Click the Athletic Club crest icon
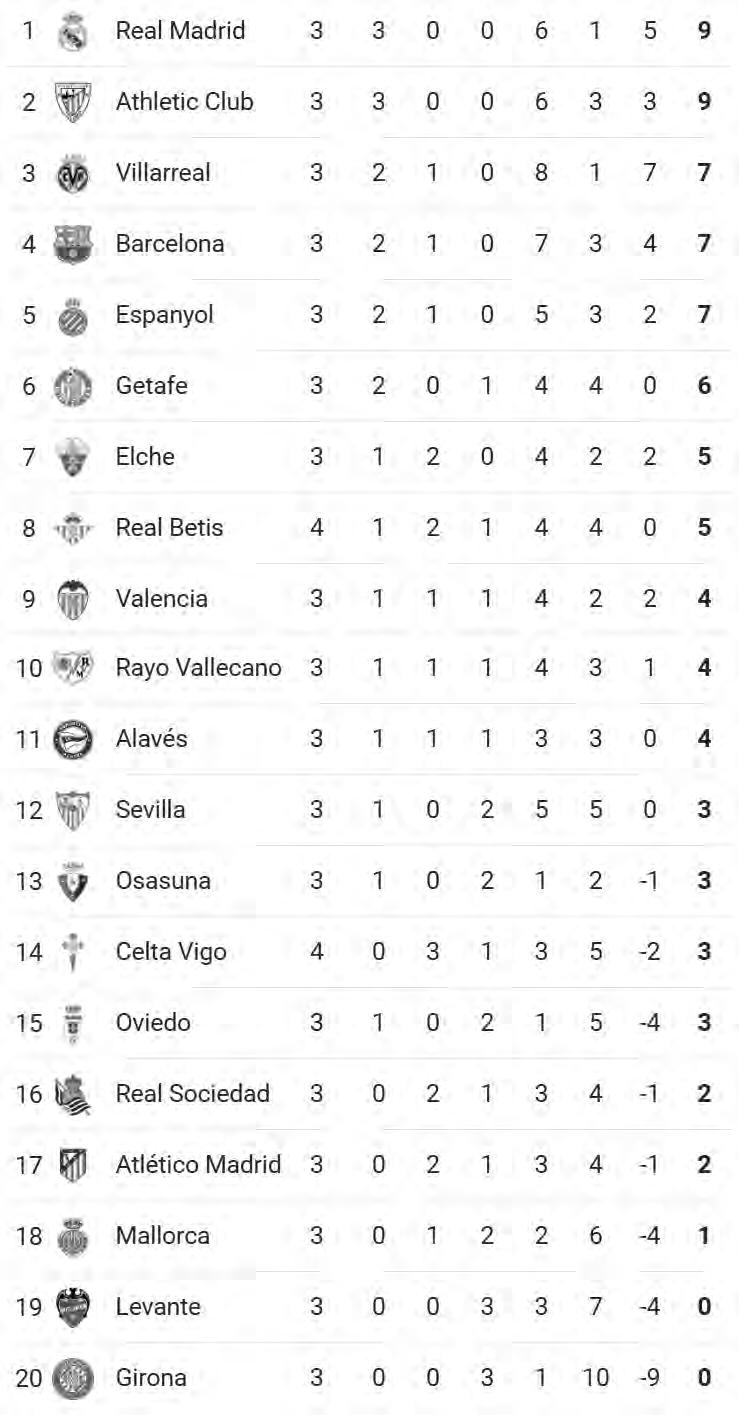 [x=73, y=102]
